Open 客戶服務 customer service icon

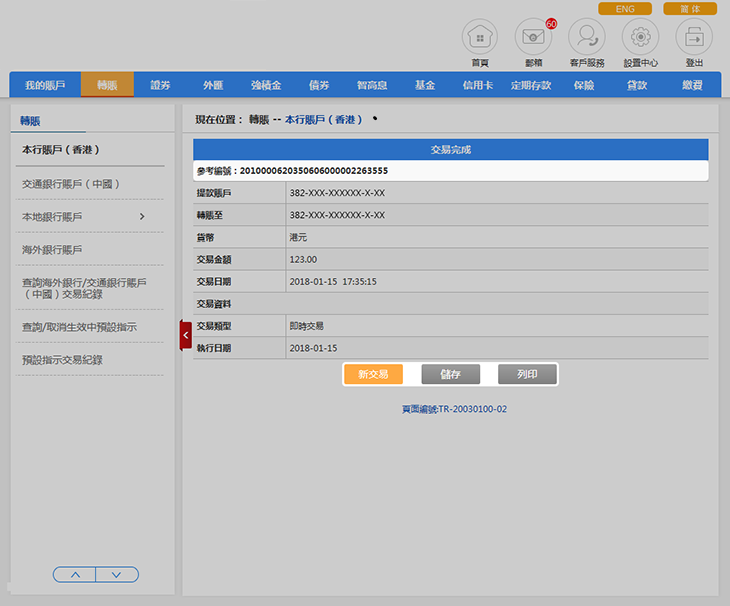coord(586,38)
